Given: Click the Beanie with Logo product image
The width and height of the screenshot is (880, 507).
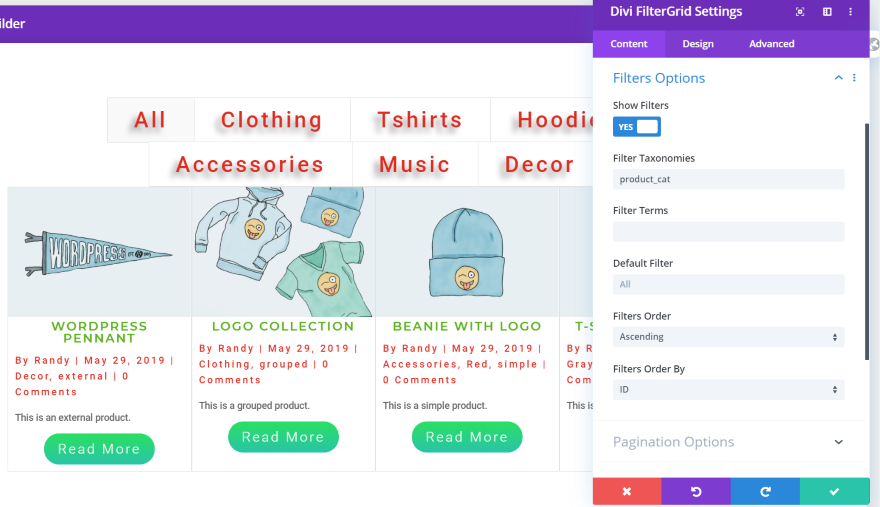Looking at the screenshot, I should coord(467,252).
